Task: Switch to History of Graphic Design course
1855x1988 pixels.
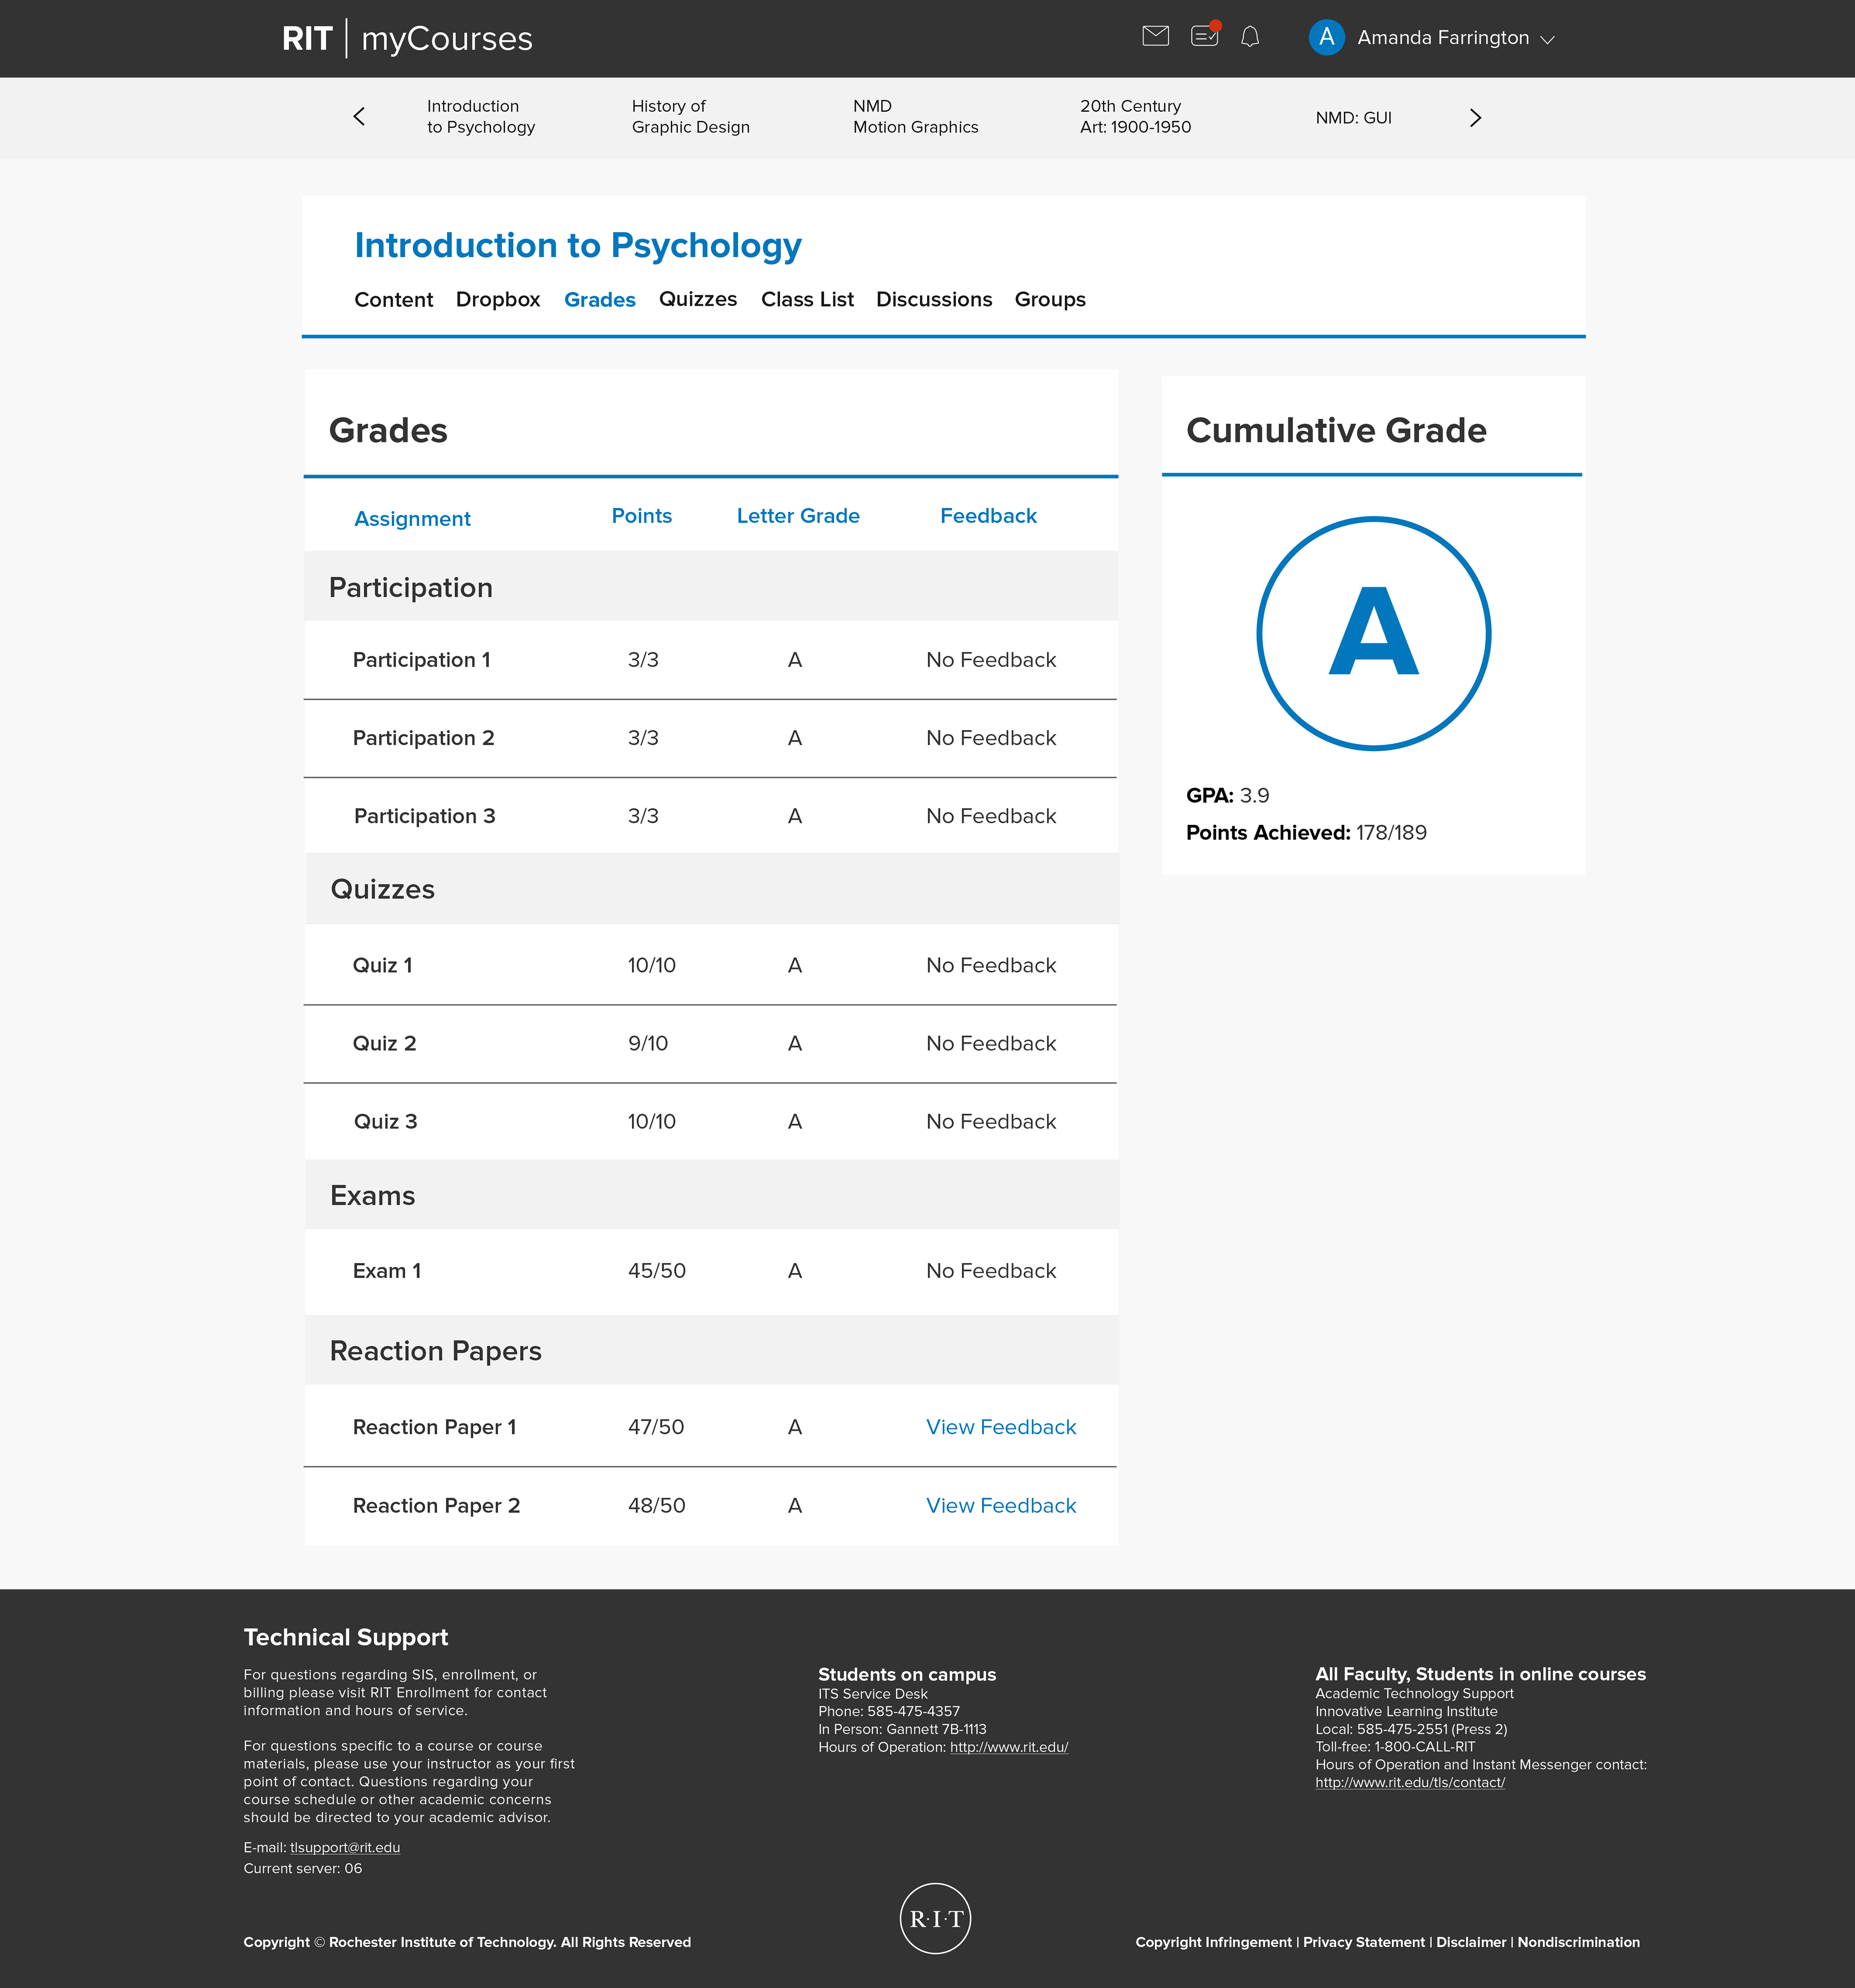Action: [690, 117]
